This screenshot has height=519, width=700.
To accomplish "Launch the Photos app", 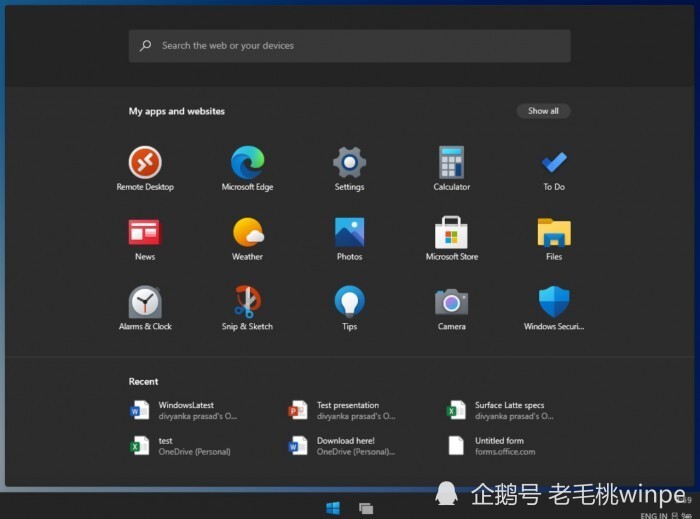I will (350, 239).
